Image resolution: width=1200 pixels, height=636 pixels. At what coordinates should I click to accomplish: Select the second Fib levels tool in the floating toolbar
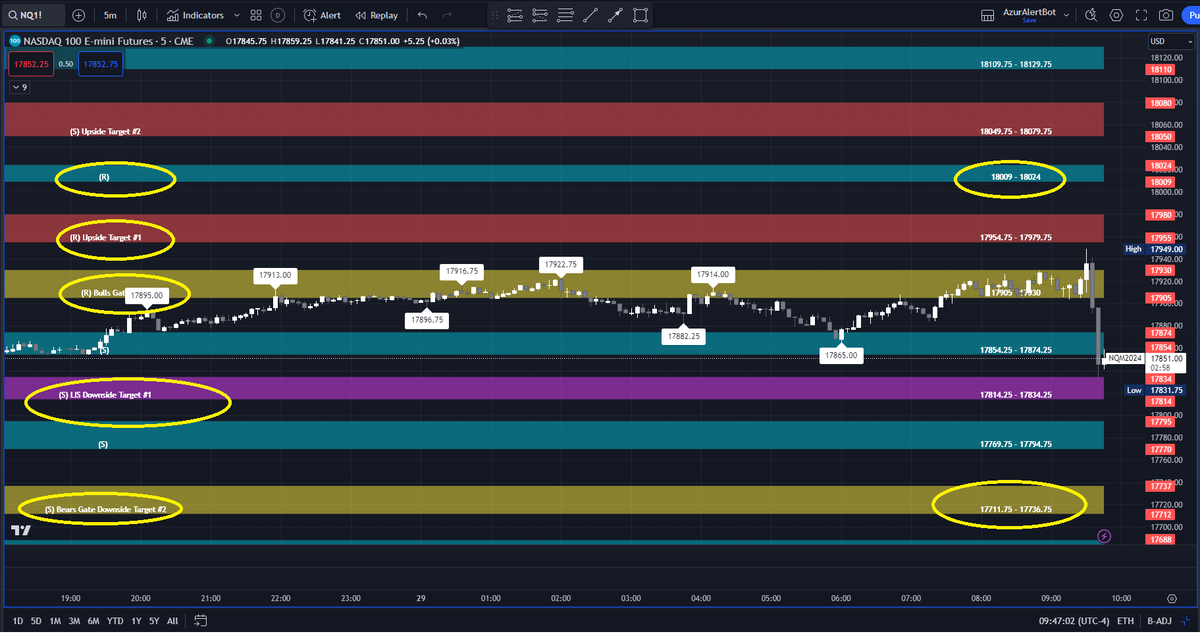[x=540, y=15]
